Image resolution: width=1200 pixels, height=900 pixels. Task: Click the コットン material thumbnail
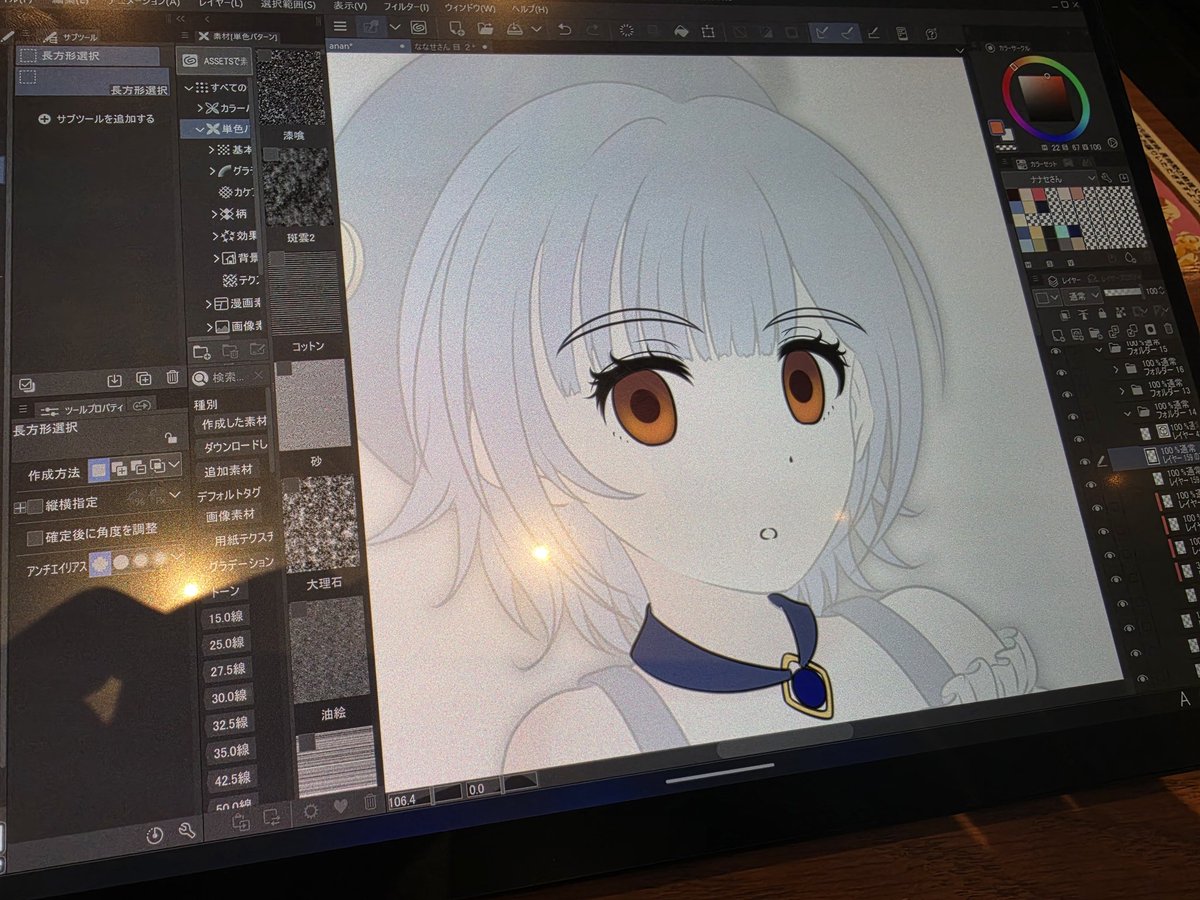click(x=303, y=291)
